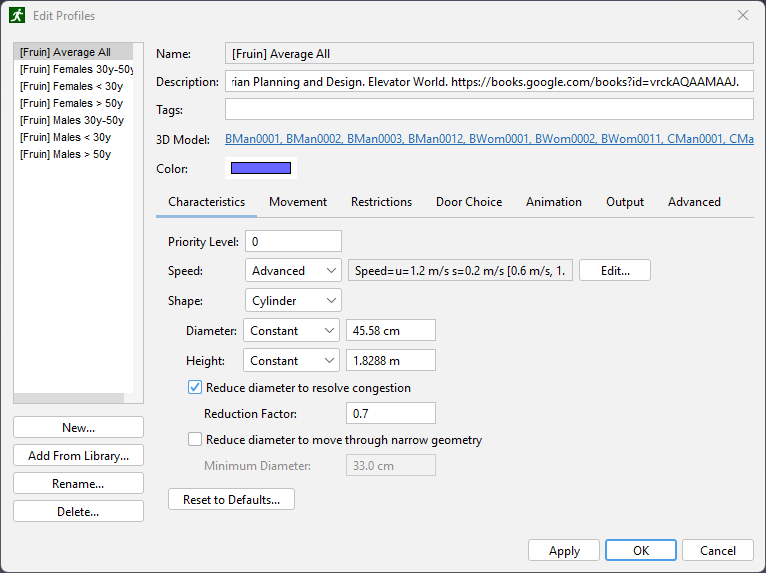766x573 pixels.
Task: Switch to the Movement tab
Action: click(298, 202)
